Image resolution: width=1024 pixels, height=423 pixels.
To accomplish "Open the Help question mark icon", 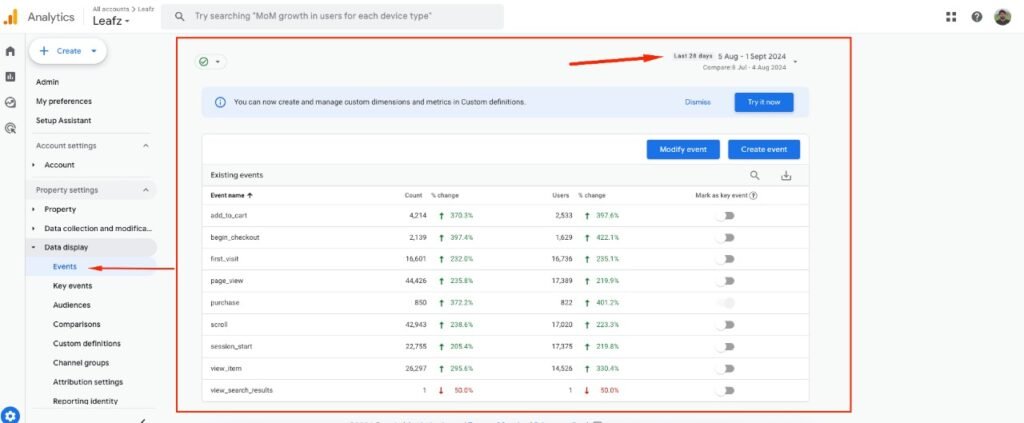I will [x=976, y=16].
